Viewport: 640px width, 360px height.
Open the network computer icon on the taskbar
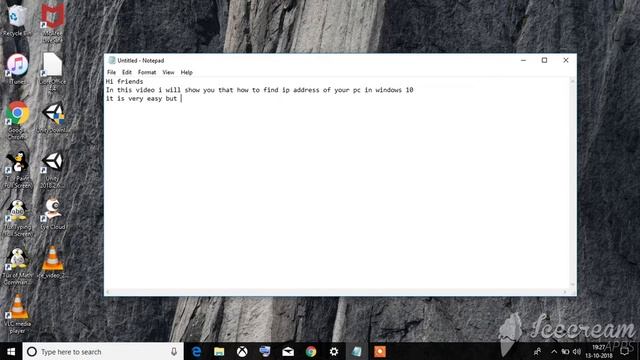point(265,351)
